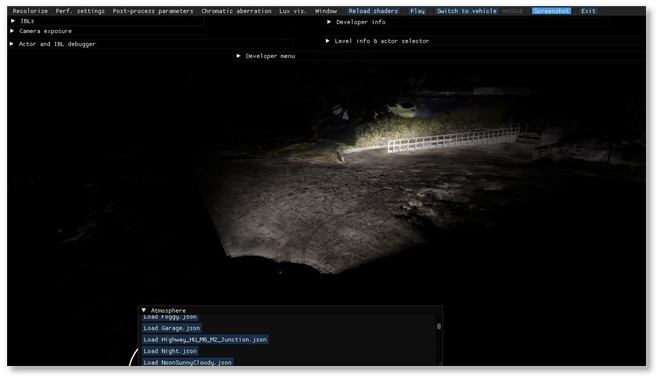Click the Play button

point(417,11)
